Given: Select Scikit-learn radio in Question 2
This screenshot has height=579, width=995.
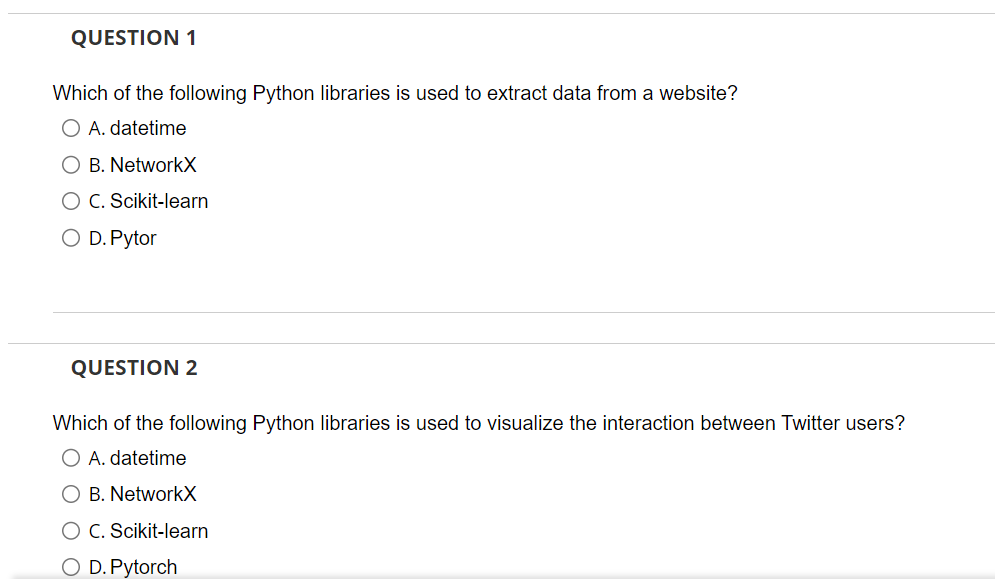Looking at the screenshot, I should click(71, 531).
